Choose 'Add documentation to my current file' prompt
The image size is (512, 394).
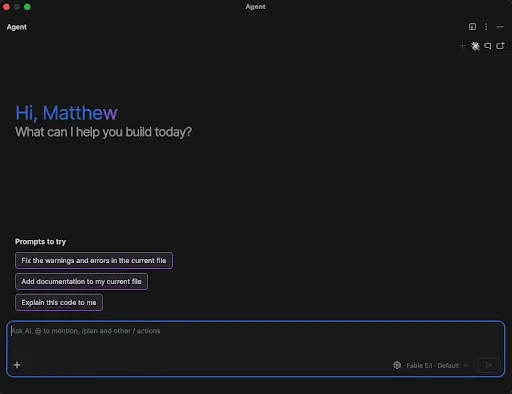[x=81, y=281]
